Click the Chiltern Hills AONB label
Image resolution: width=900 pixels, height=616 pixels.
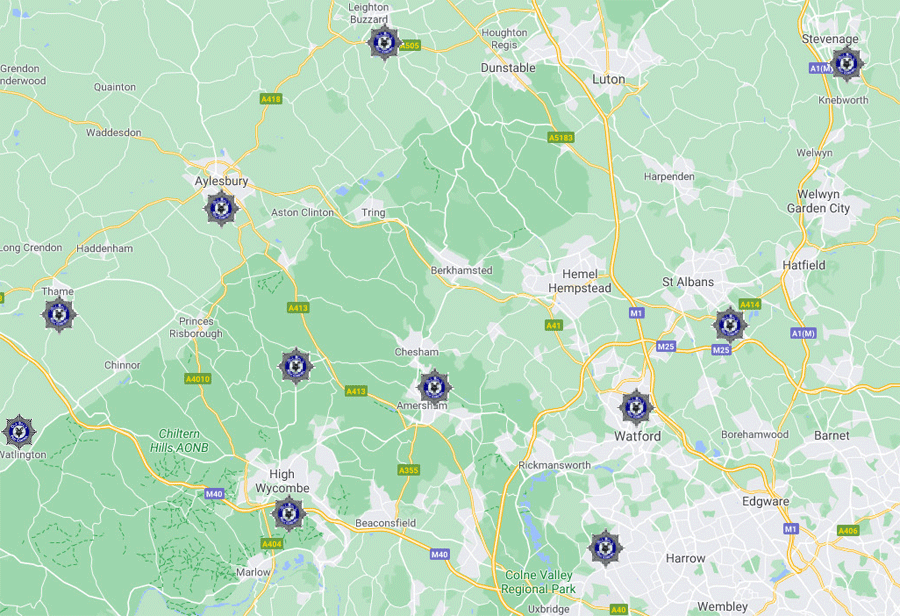[179, 441]
